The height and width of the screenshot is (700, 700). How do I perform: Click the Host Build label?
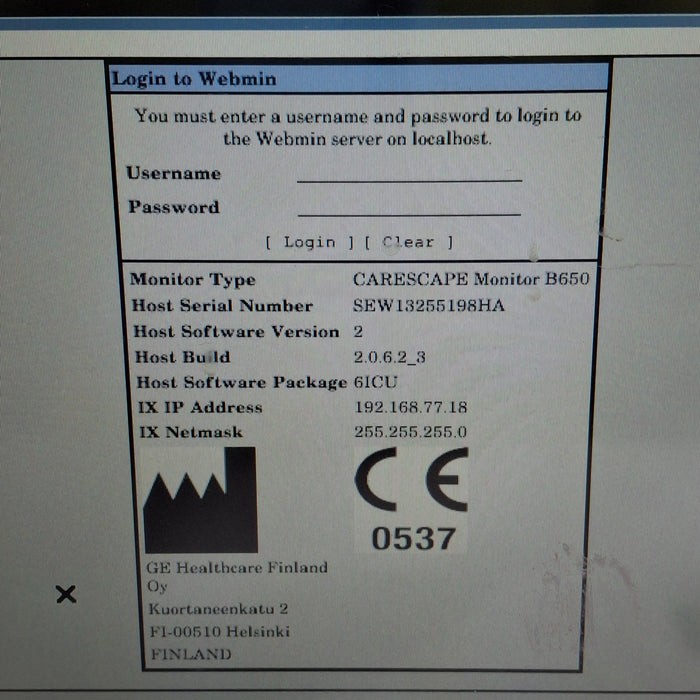(x=183, y=357)
